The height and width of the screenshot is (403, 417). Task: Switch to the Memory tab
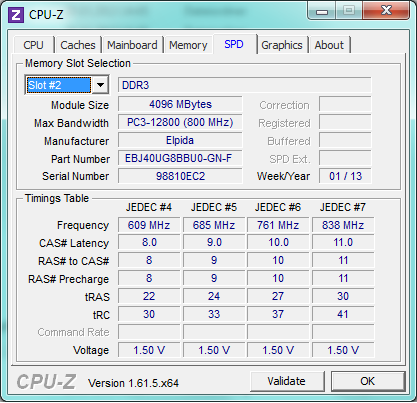(188, 45)
